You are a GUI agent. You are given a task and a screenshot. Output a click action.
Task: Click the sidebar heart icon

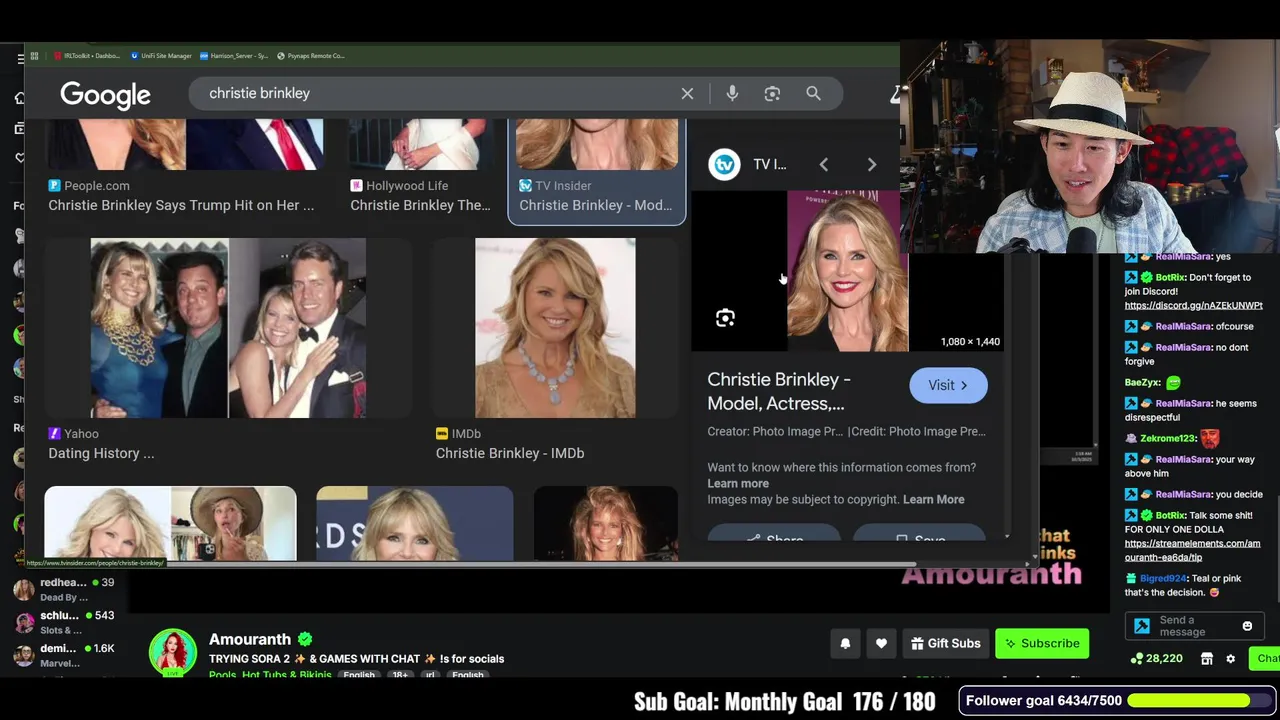[19, 158]
